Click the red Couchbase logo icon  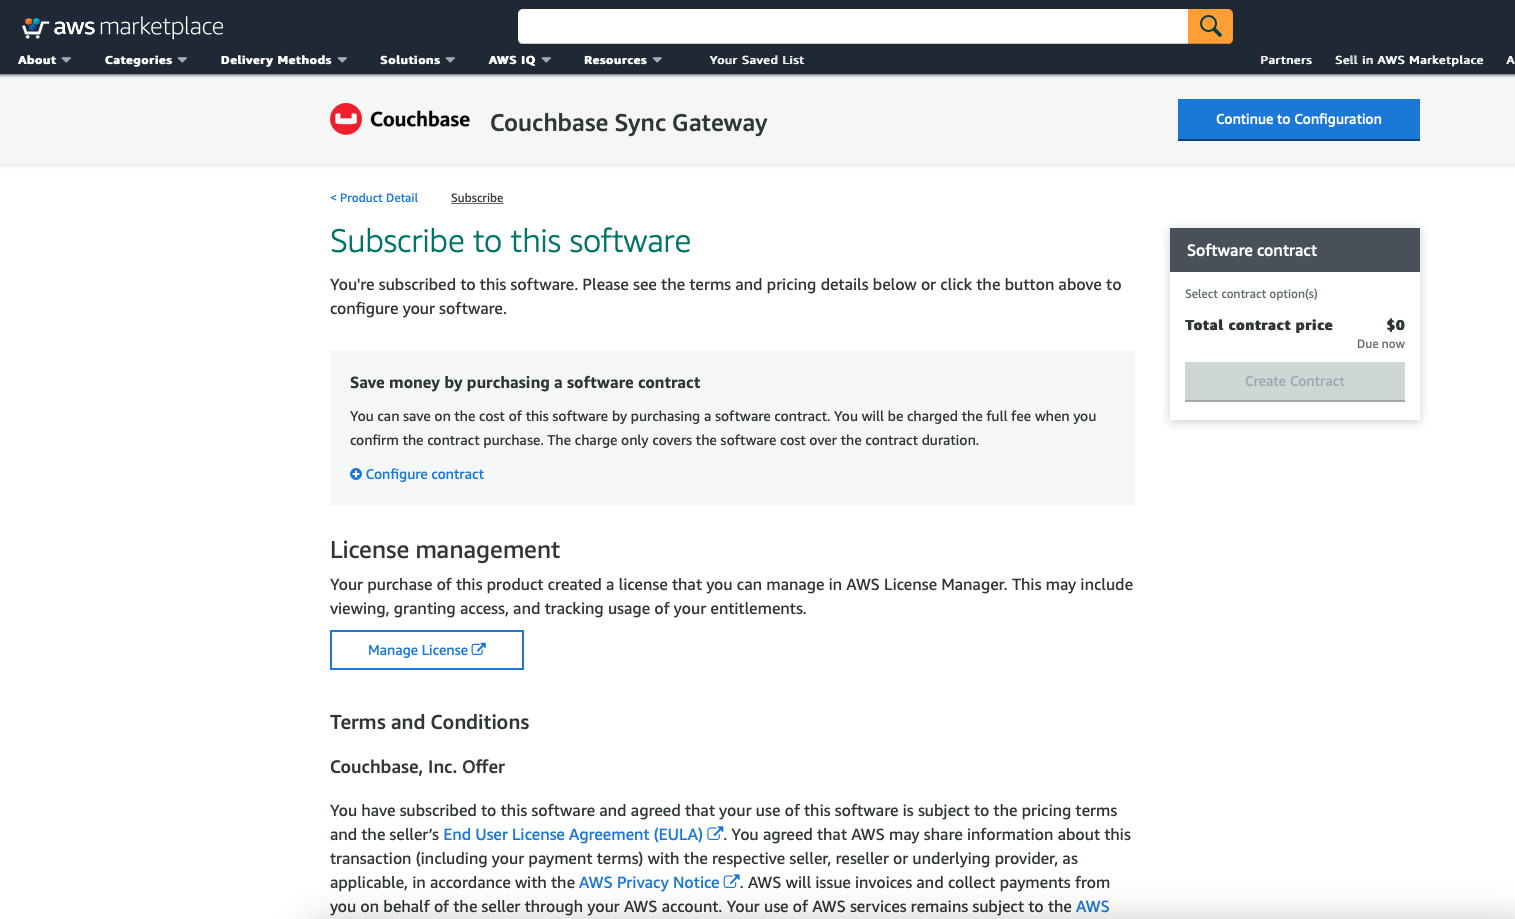pyautogui.click(x=345, y=119)
